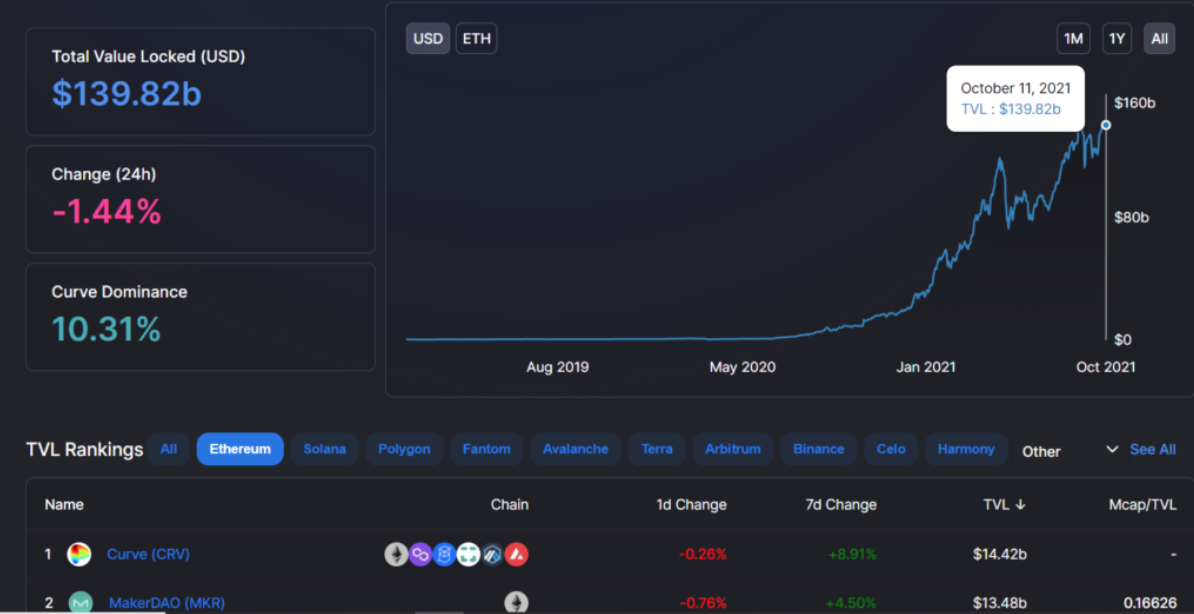Click the TVL $139.82b chart tooltip

(1015, 98)
